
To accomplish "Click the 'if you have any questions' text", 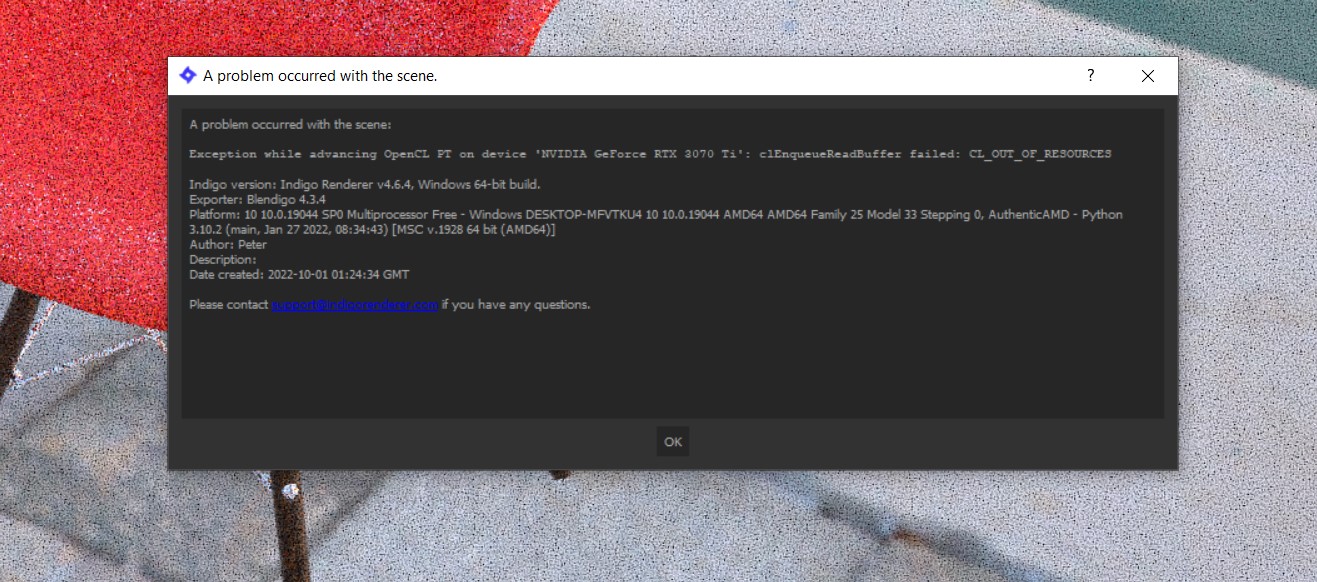I will (516, 305).
